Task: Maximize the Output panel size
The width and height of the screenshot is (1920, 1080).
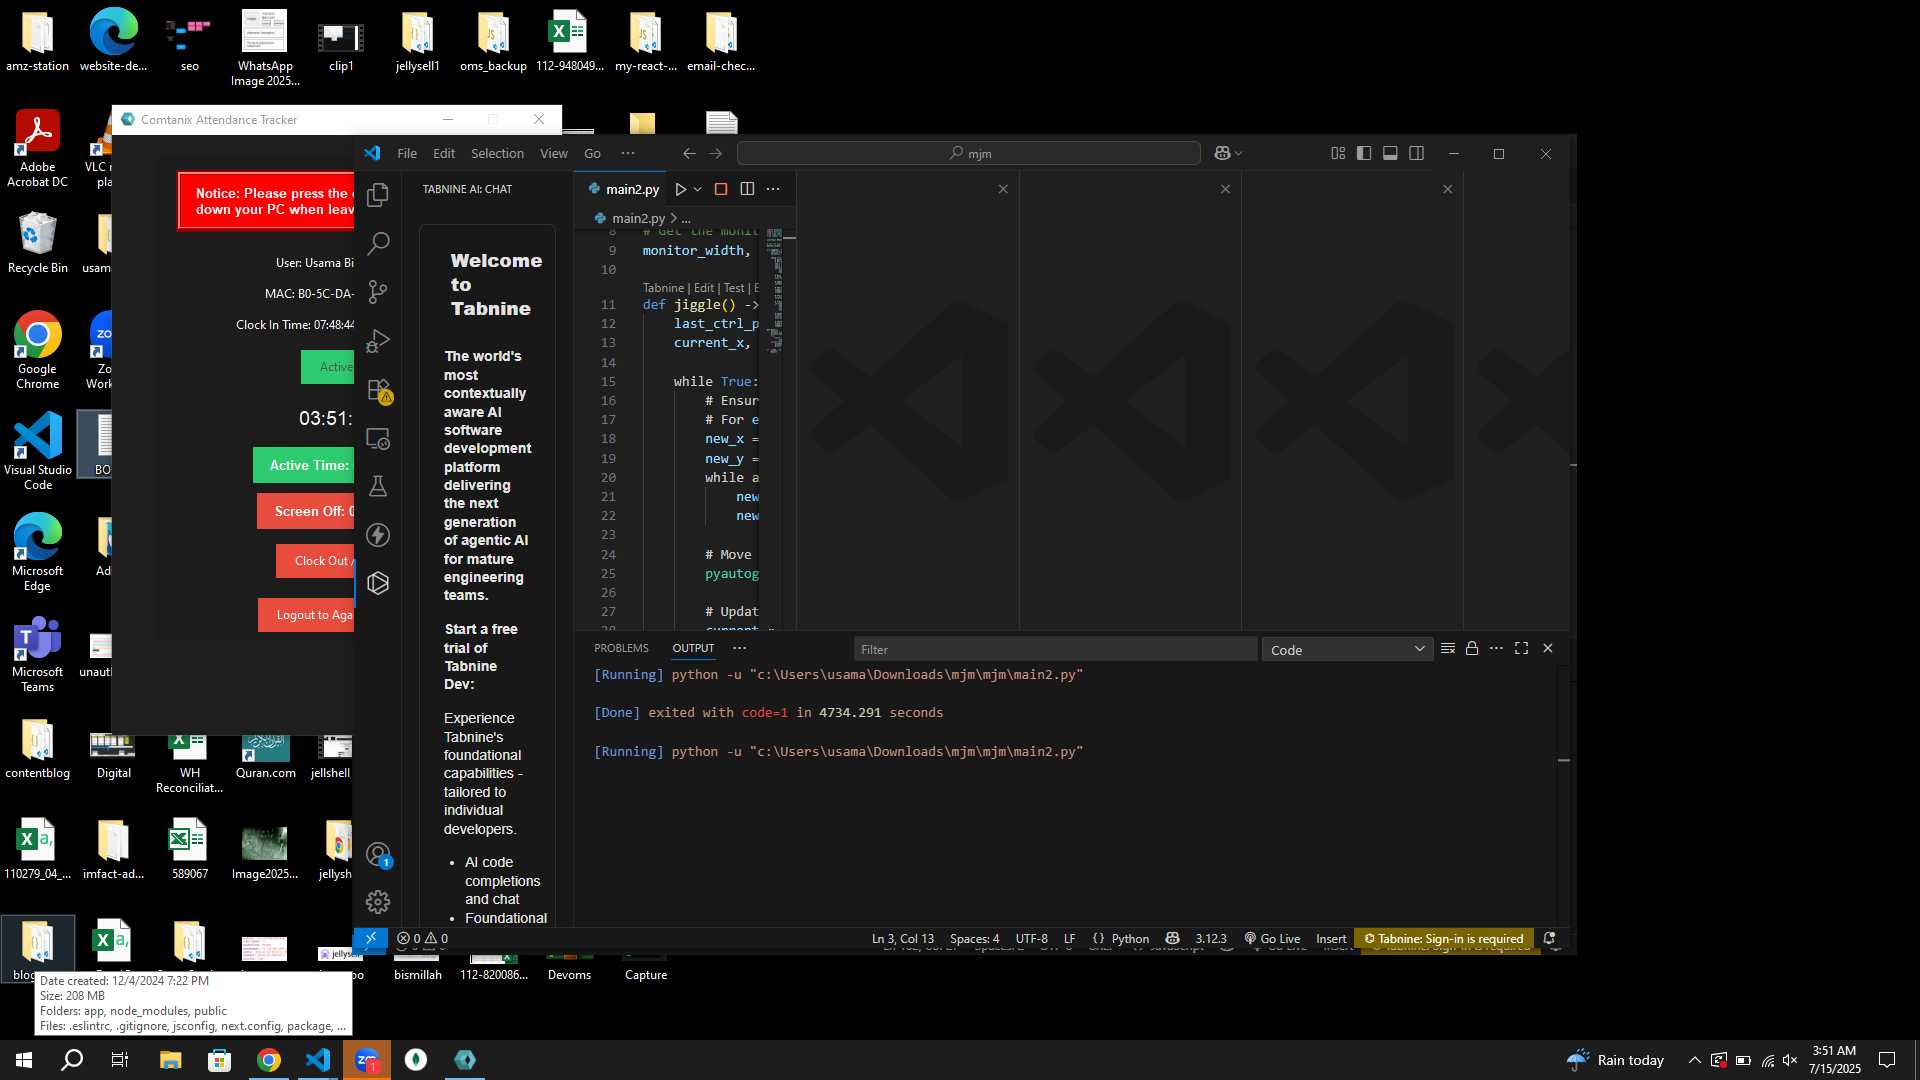Action: coord(1521,648)
